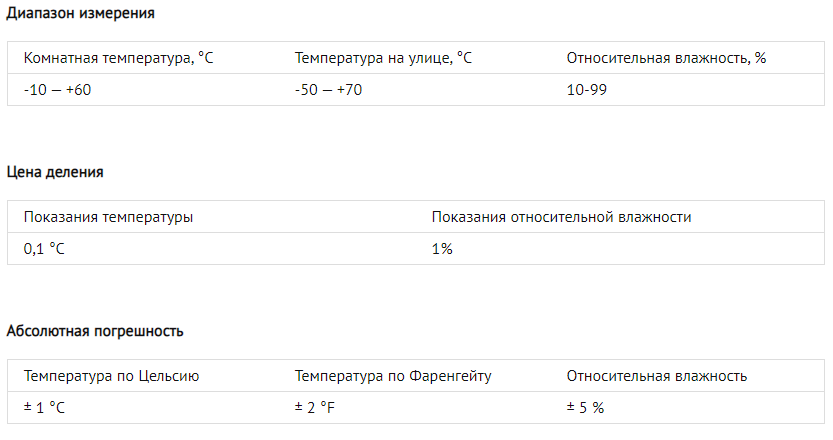Click the room temperature value "-10 — +60"

(57, 89)
